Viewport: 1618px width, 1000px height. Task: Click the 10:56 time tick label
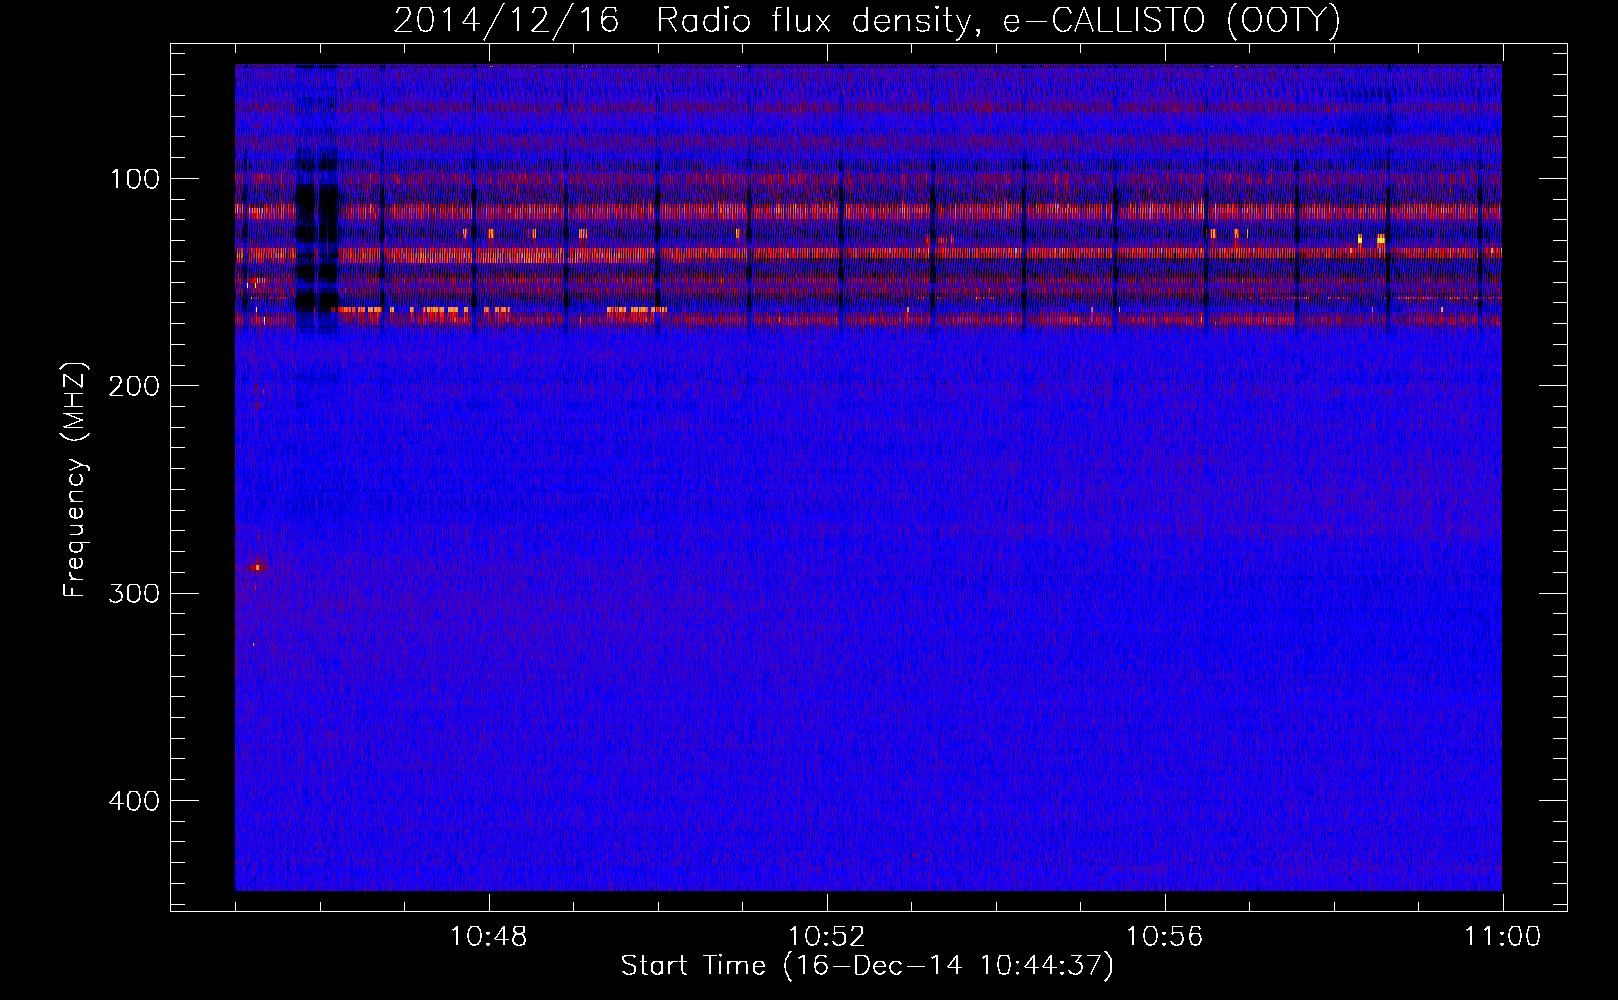tap(1165, 937)
